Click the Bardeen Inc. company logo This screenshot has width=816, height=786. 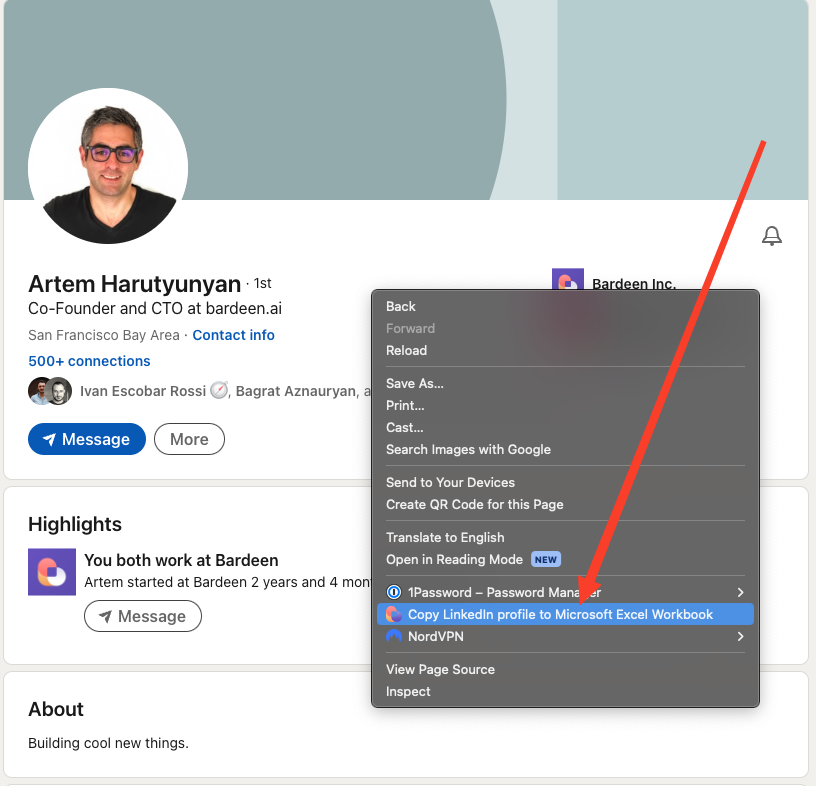click(567, 279)
